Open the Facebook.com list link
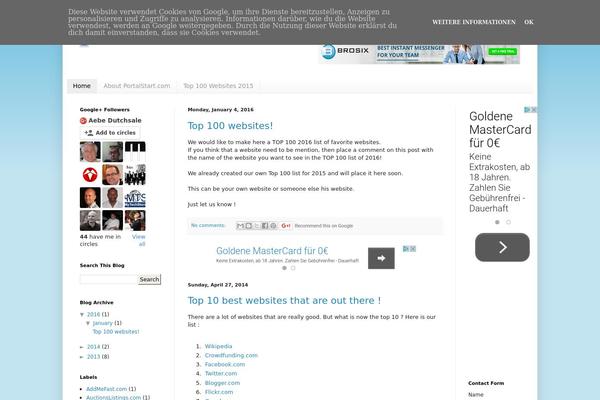 pyautogui.click(x=225, y=365)
